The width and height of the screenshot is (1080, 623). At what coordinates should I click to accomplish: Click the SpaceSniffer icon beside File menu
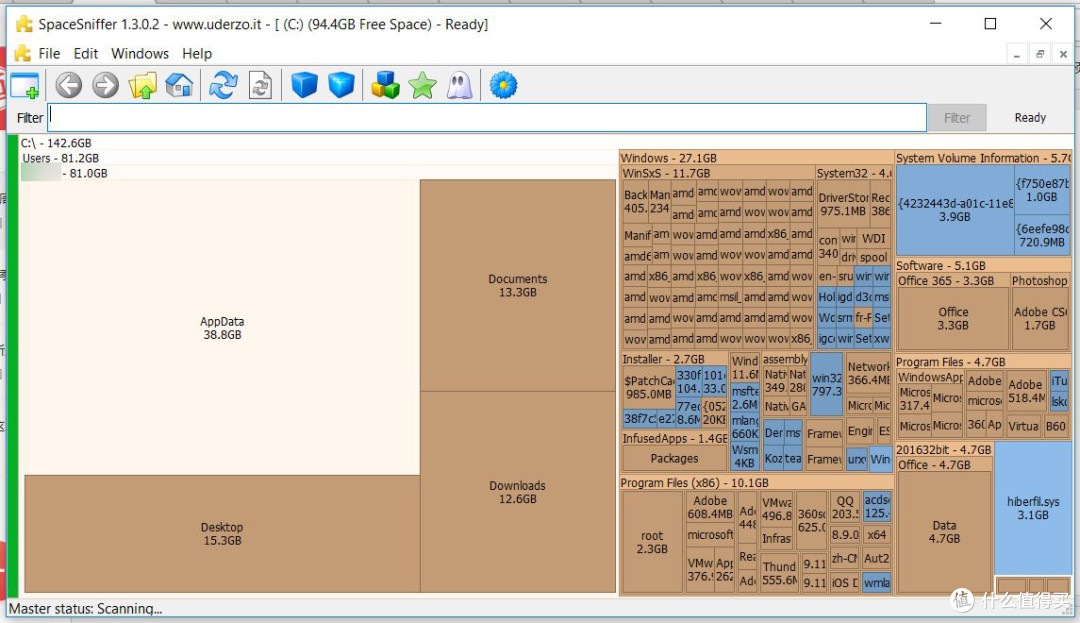coord(23,54)
